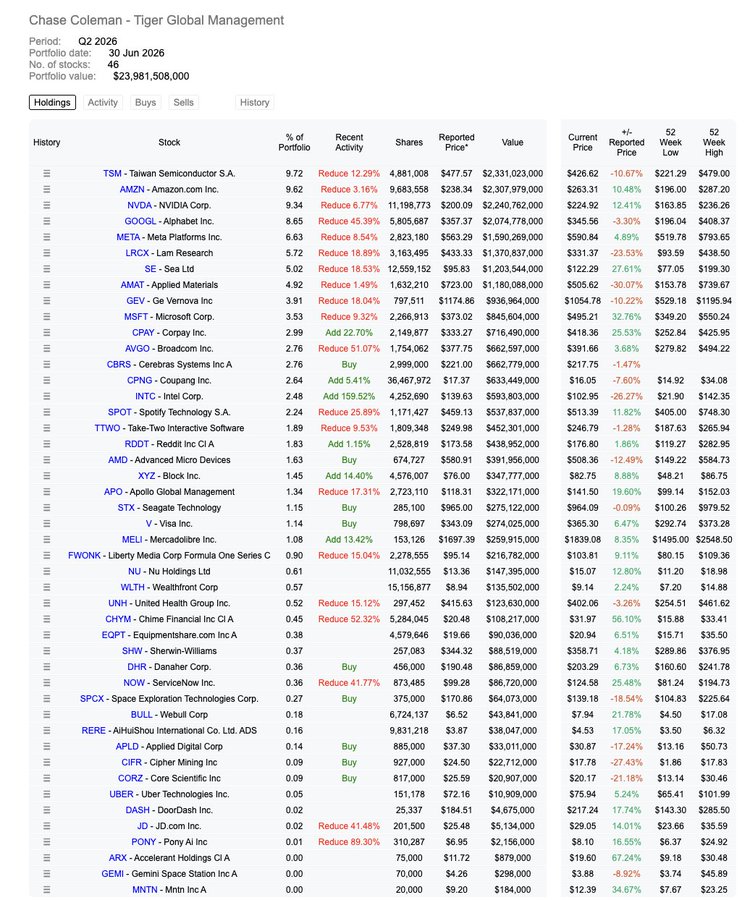The width and height of the screenshot is (750, 900).
Task: Open history icon for CPAY row
Action: (x=46, y=332)
